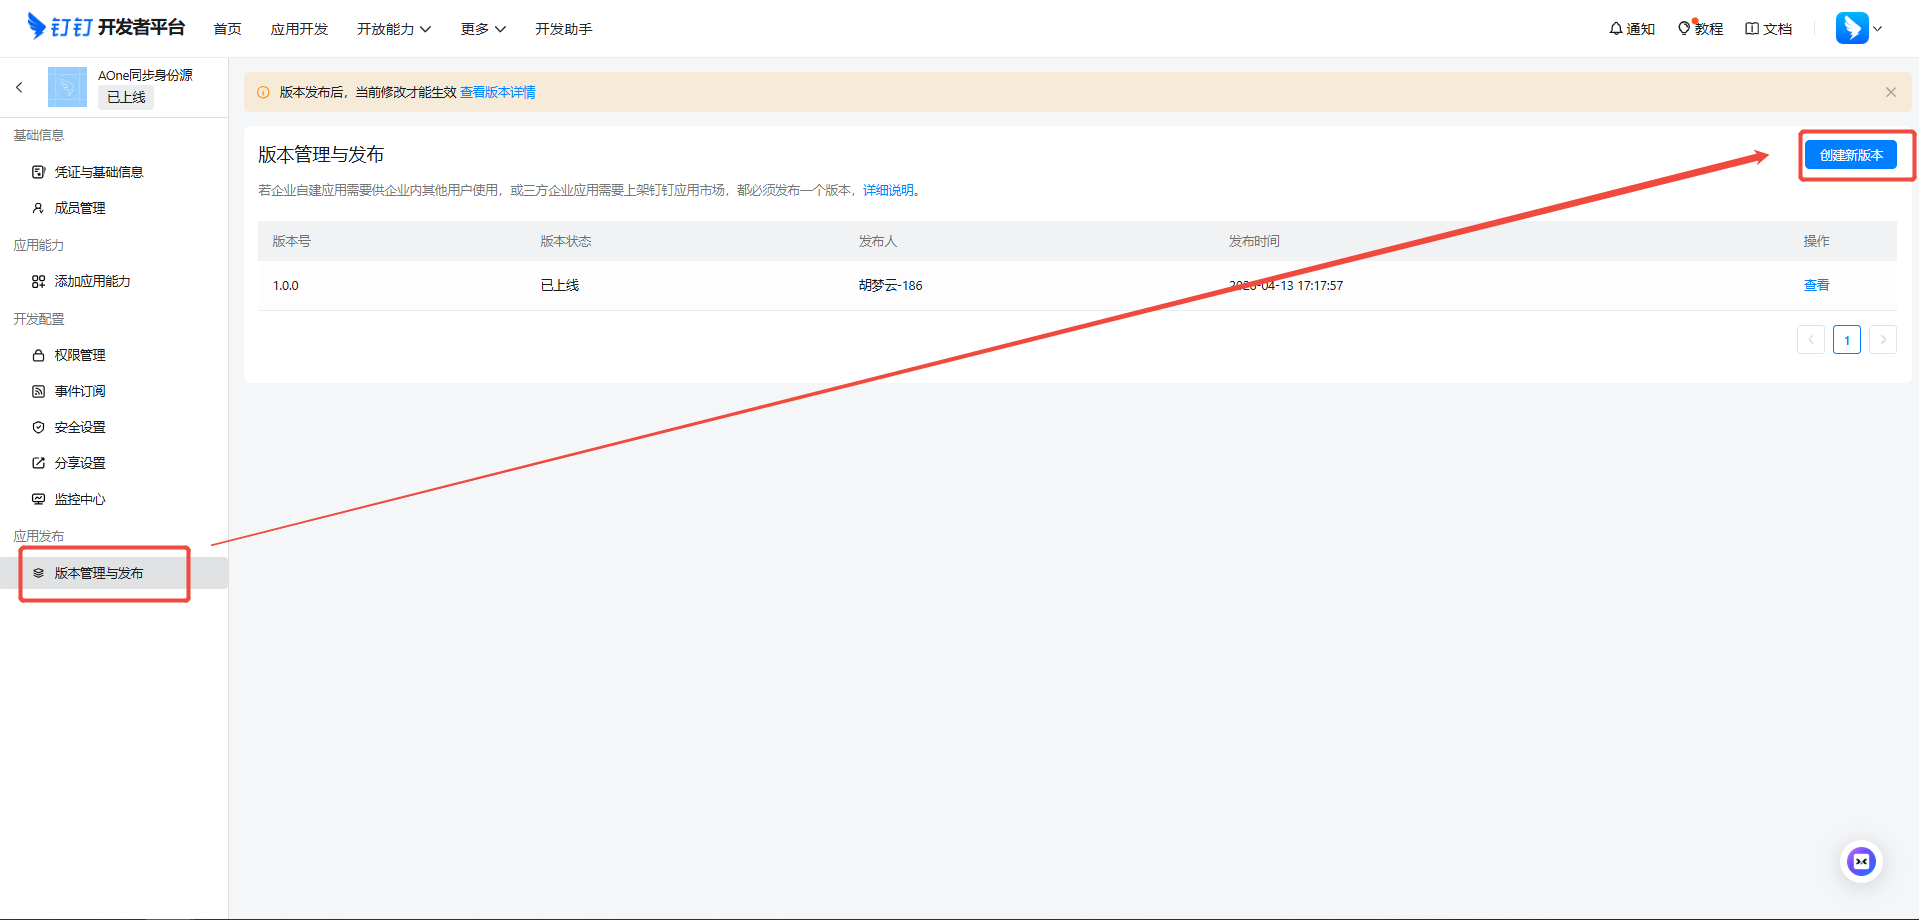Go to 应用开发 in top navigation
This screenshot has height=920, width=1919.
coord(299,29)
